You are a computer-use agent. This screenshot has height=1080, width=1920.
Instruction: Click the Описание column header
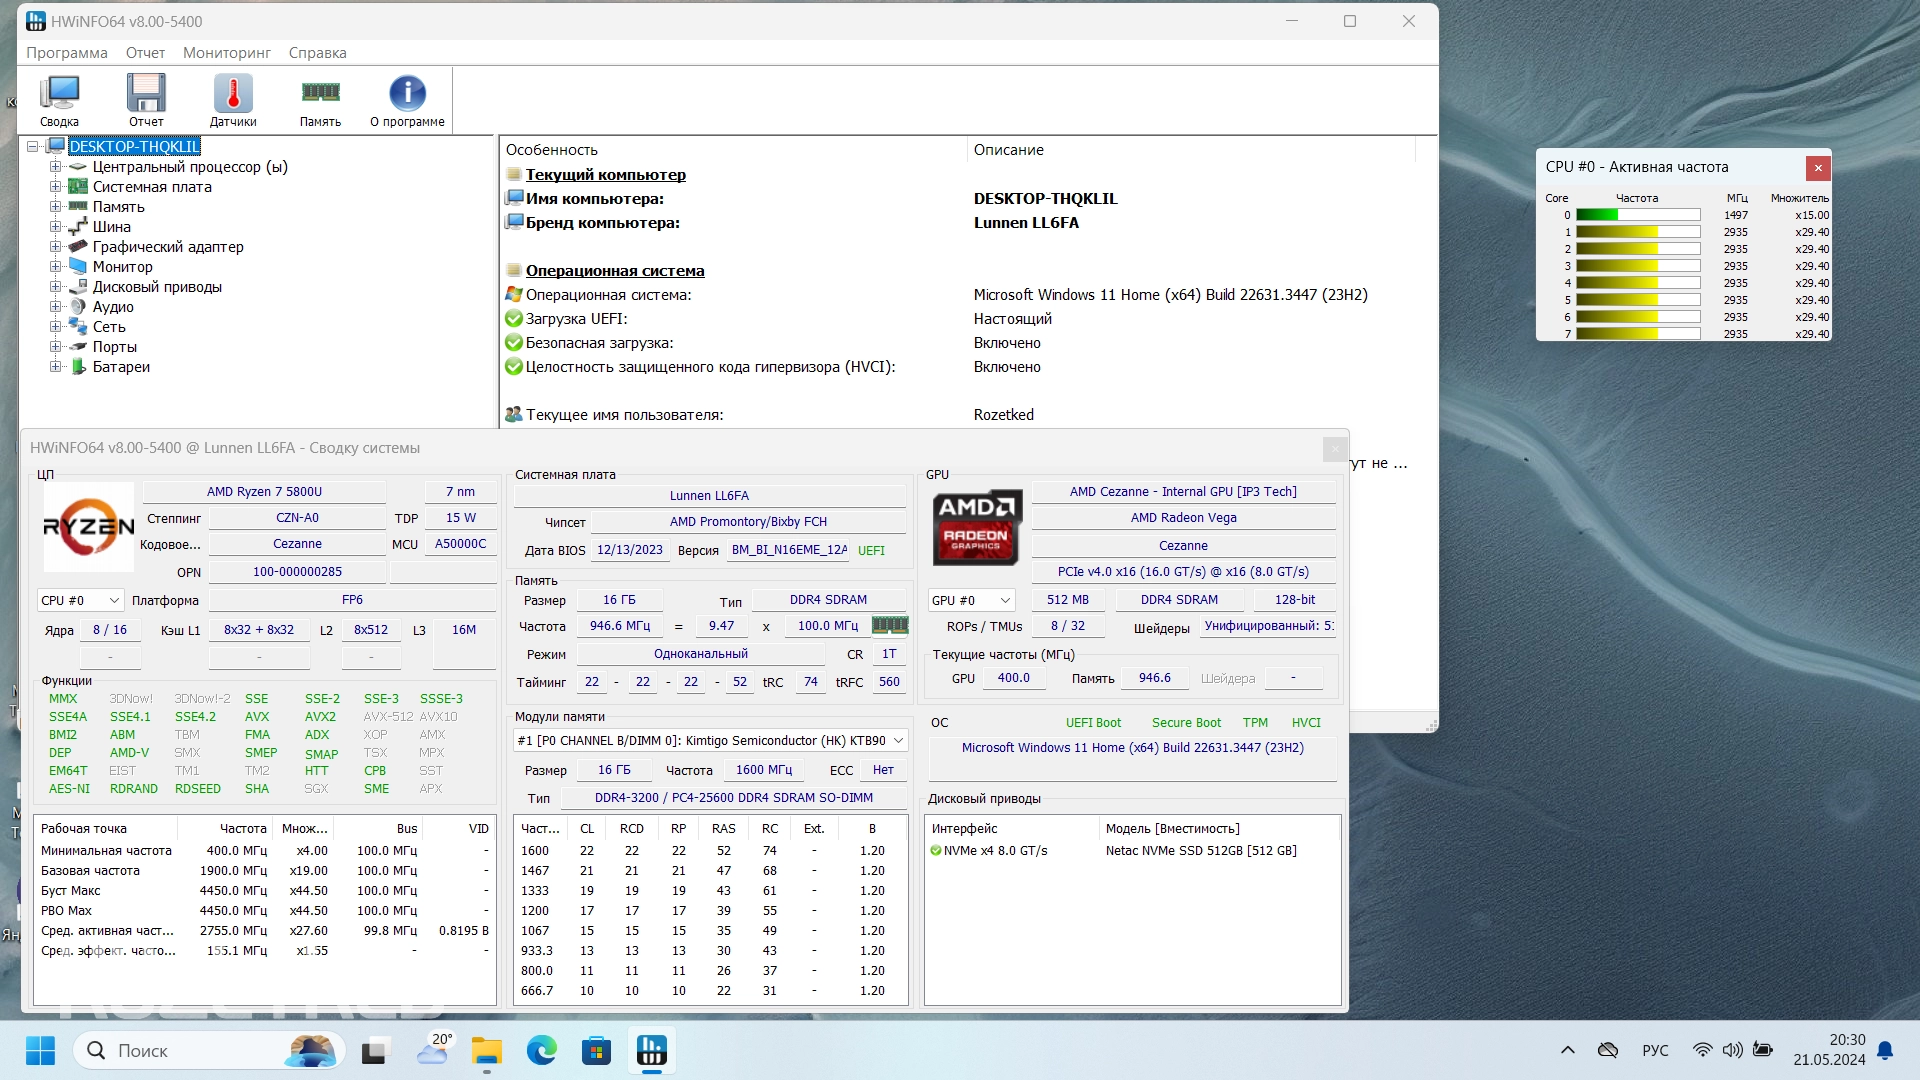click(1192, 150)
